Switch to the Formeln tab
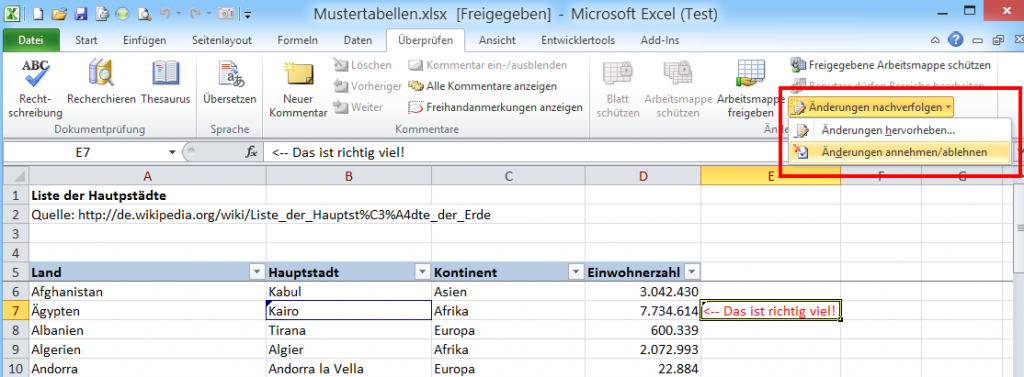This screenshot has width=1024, height=377. [297, 41]
